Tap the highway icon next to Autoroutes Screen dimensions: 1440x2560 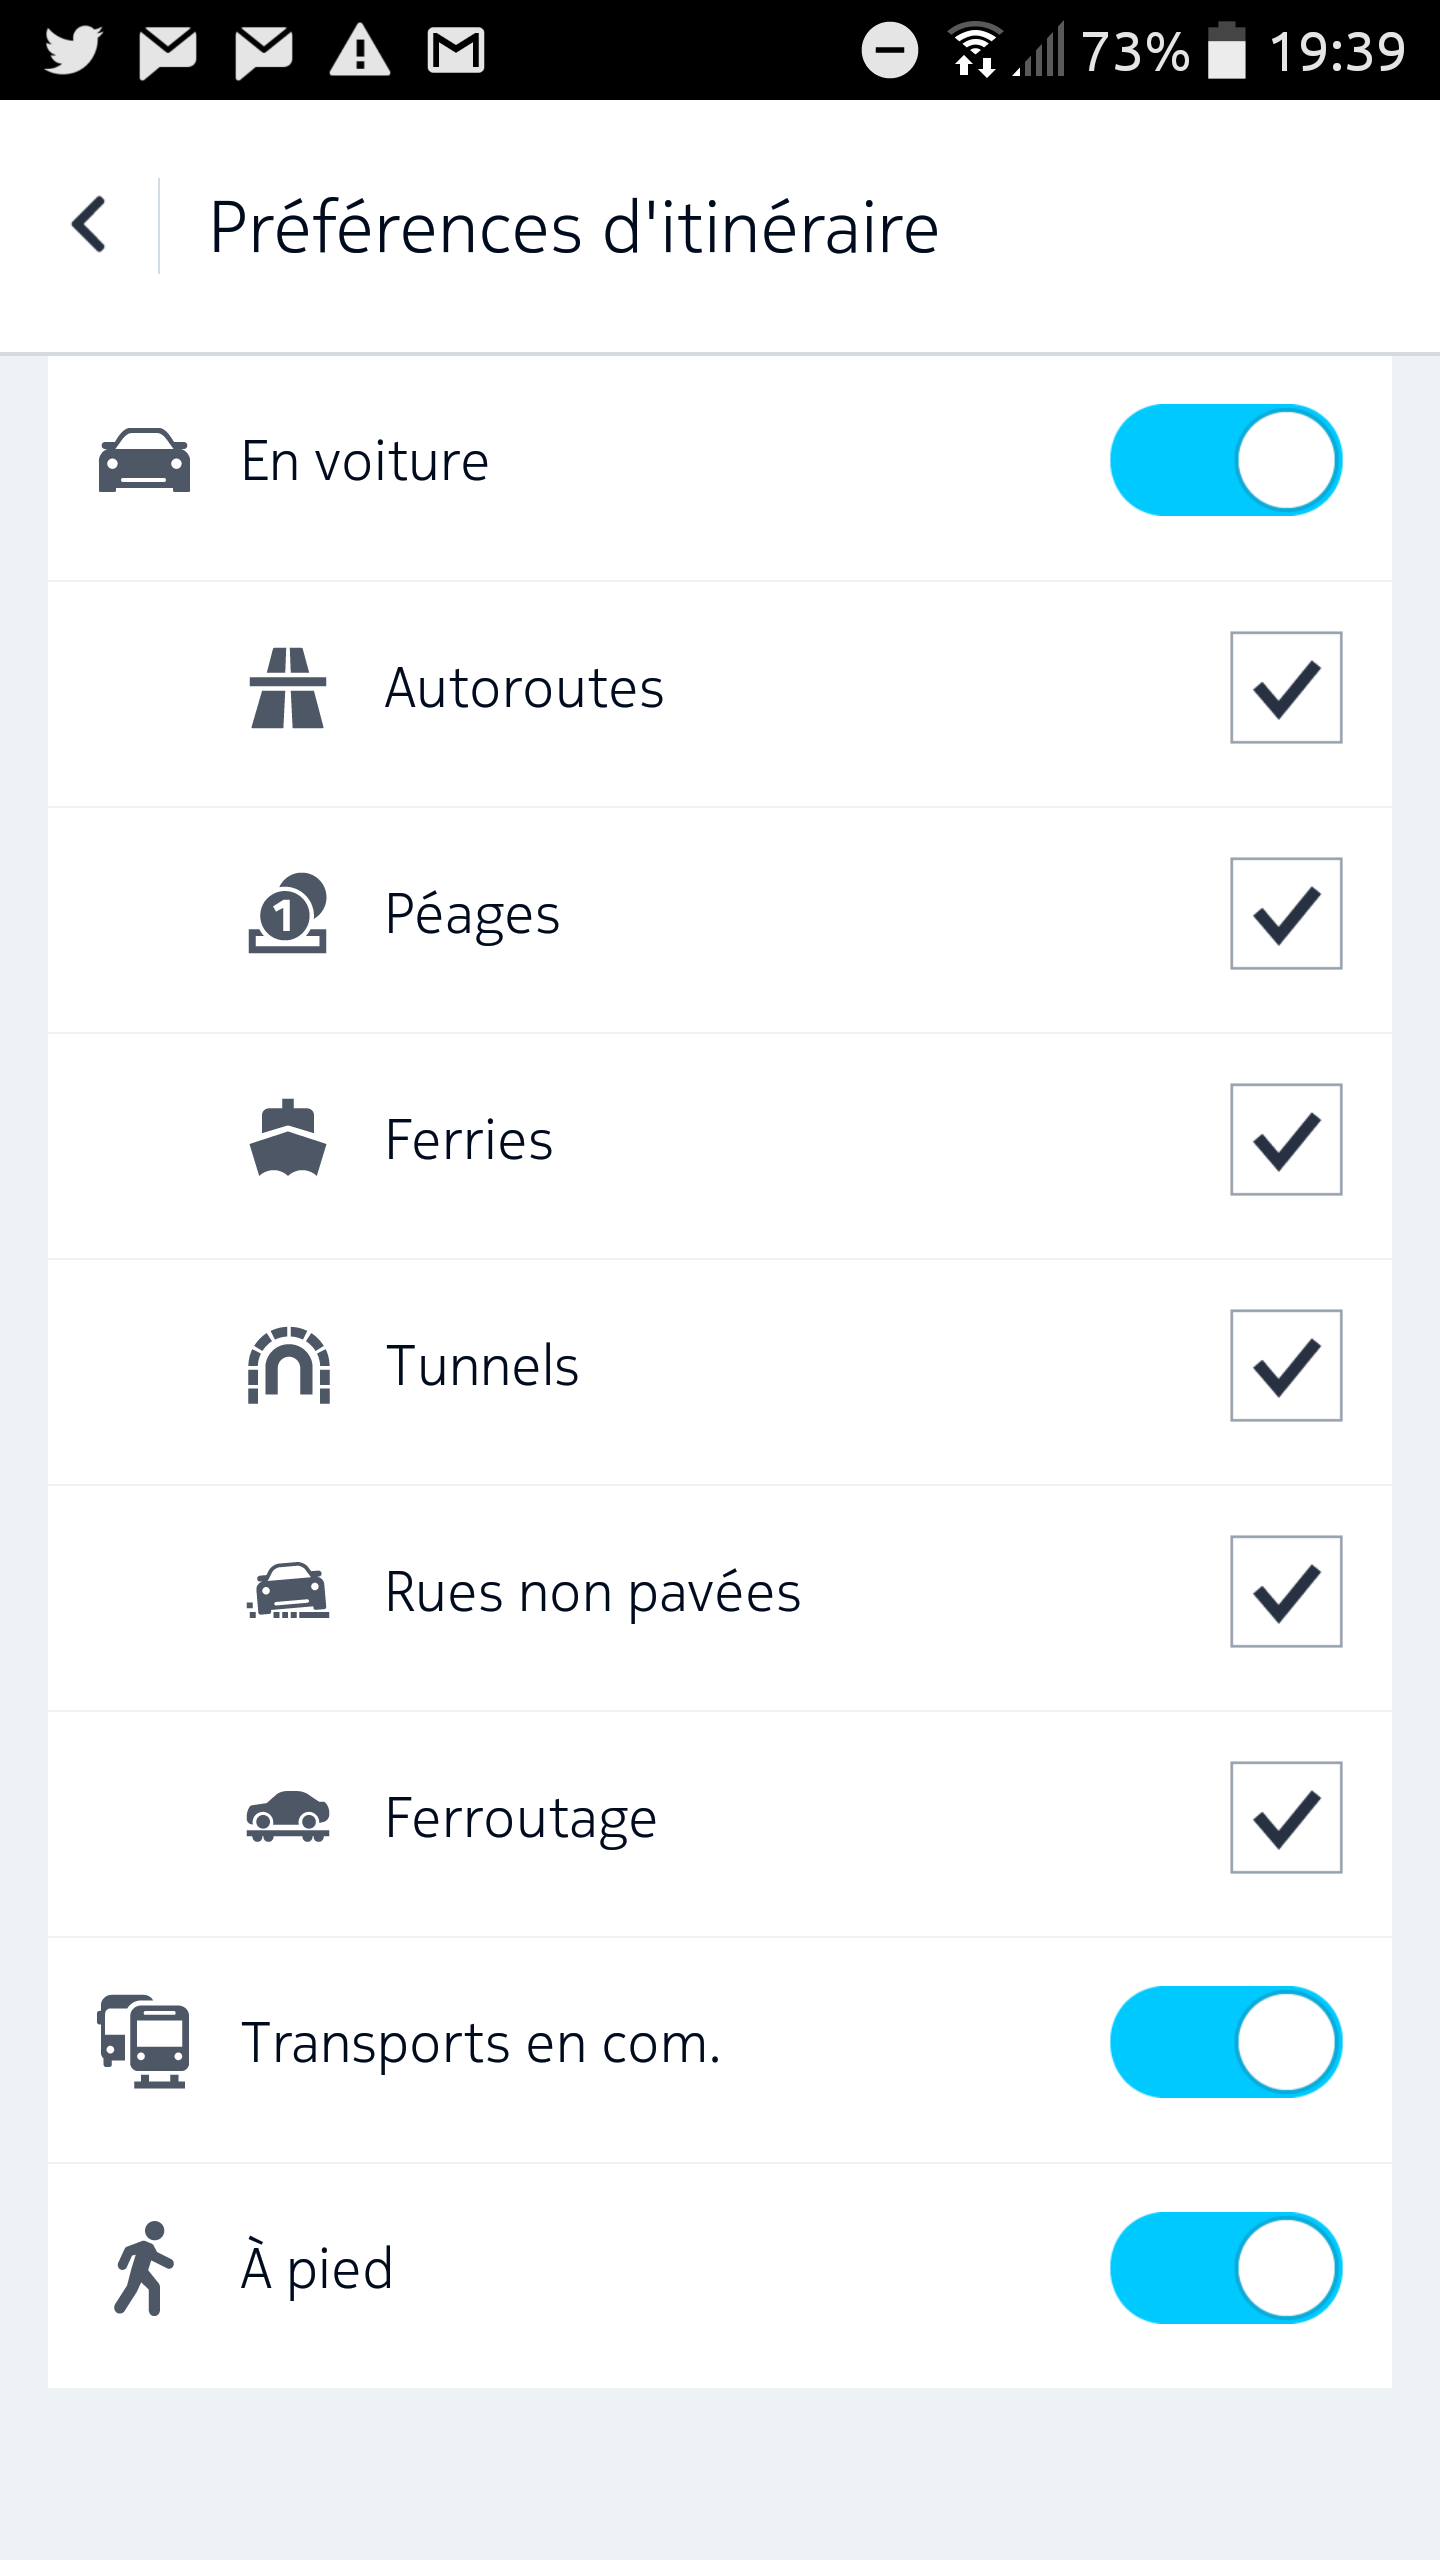(288, 688)
